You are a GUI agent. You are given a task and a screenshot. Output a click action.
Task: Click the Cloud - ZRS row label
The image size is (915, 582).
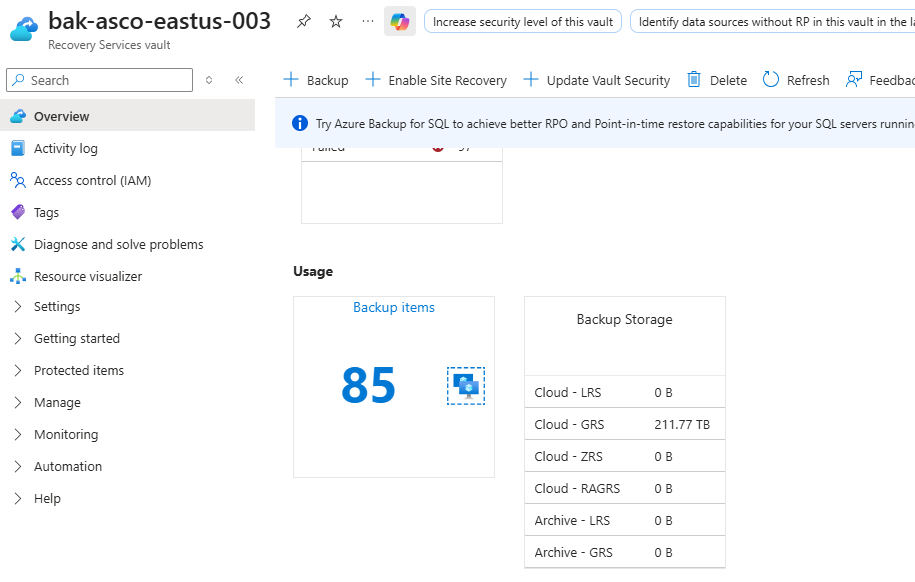[x=568, y=456]
